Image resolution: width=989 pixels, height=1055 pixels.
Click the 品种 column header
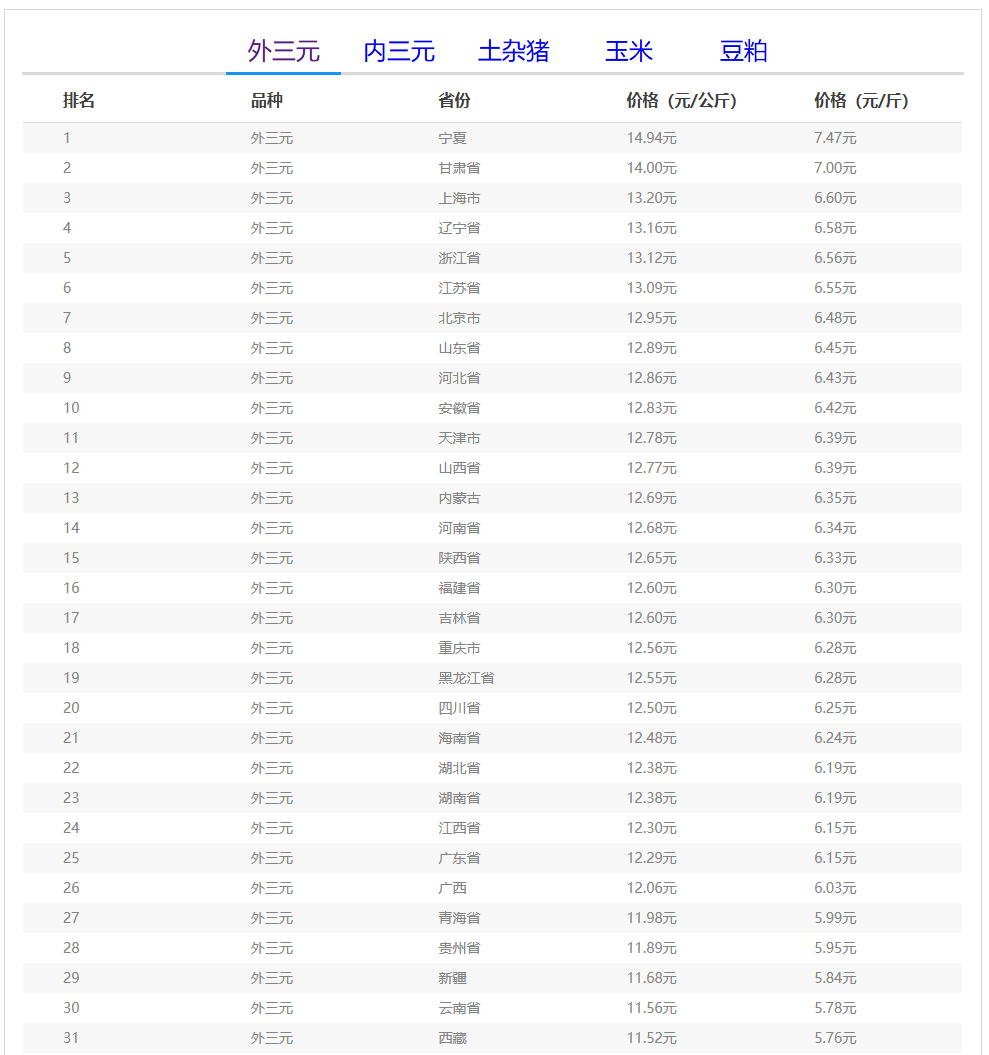coord(267,101)
